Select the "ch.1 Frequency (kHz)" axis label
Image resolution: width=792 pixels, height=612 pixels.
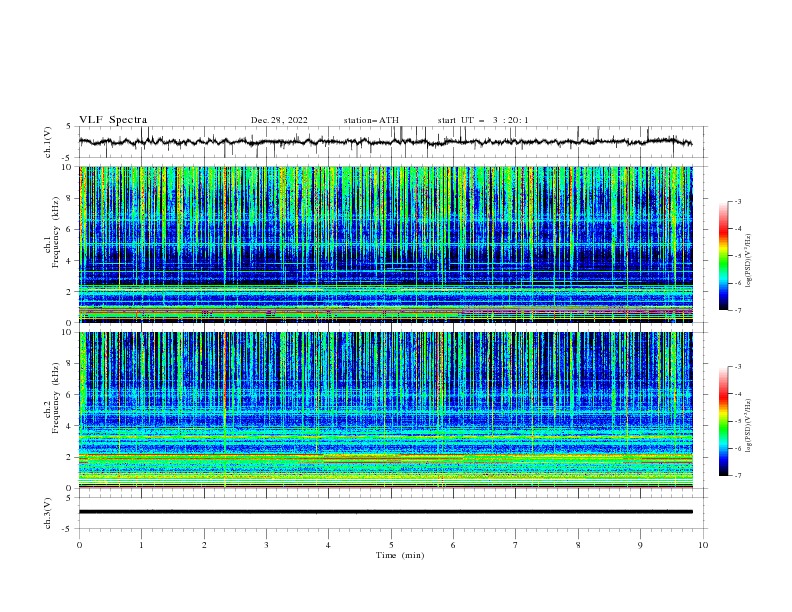coord(52,232)
